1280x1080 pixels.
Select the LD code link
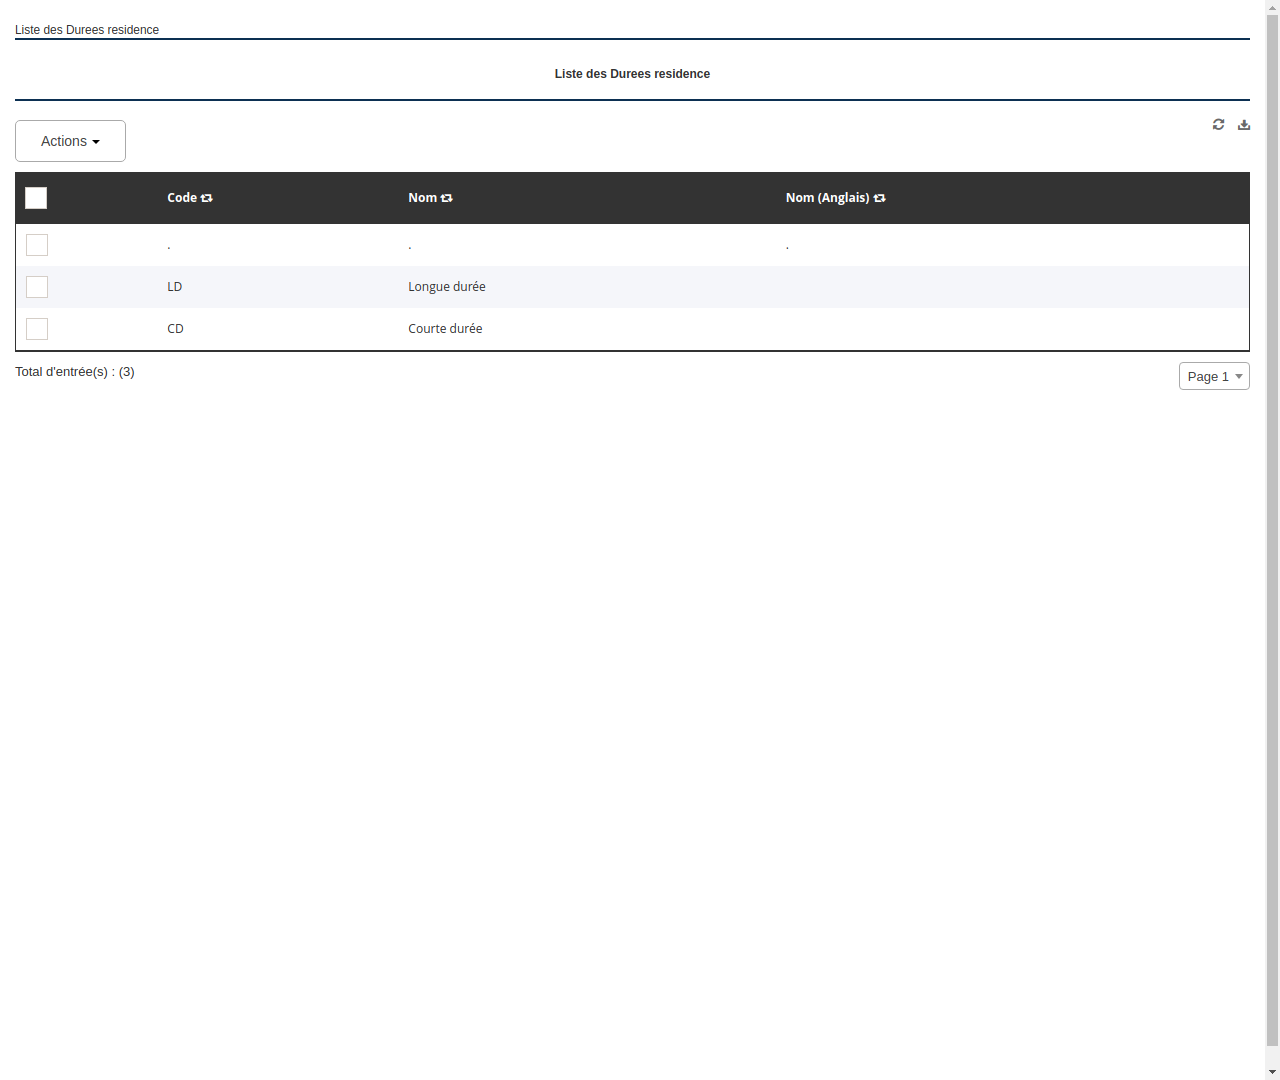(x=174, y=287)
